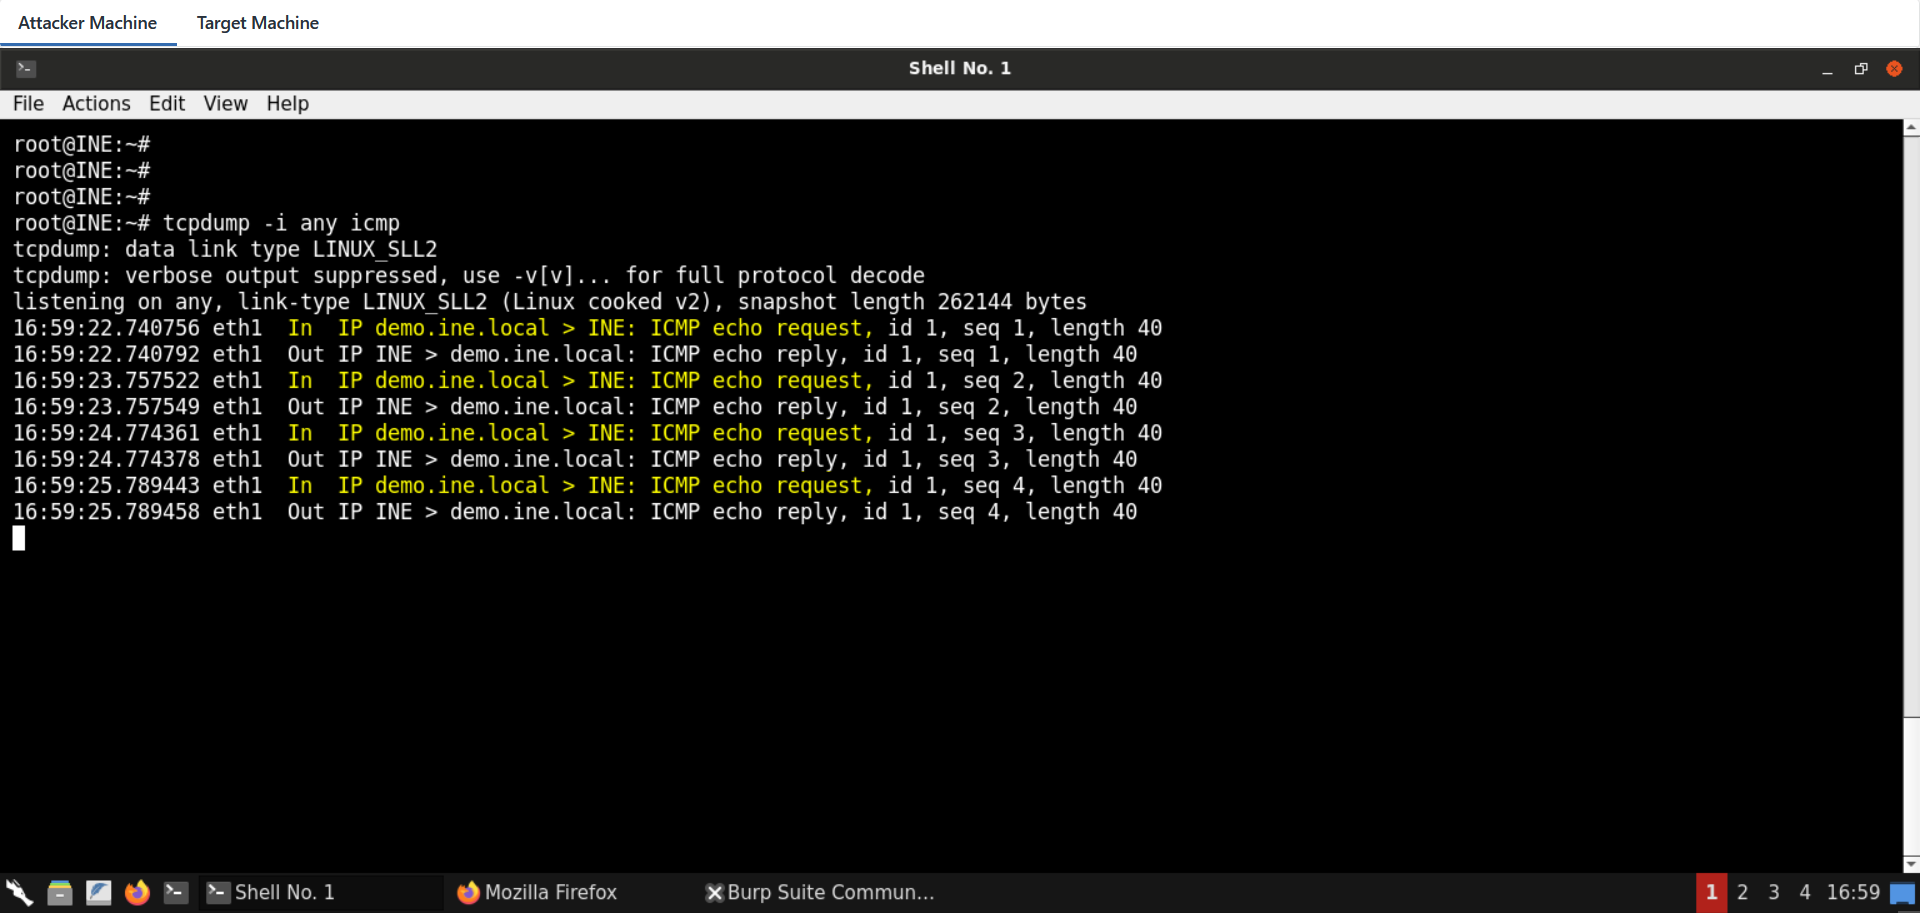Open the text editor launcher icon
This screenshot has width=1920, height=913.
98,892
